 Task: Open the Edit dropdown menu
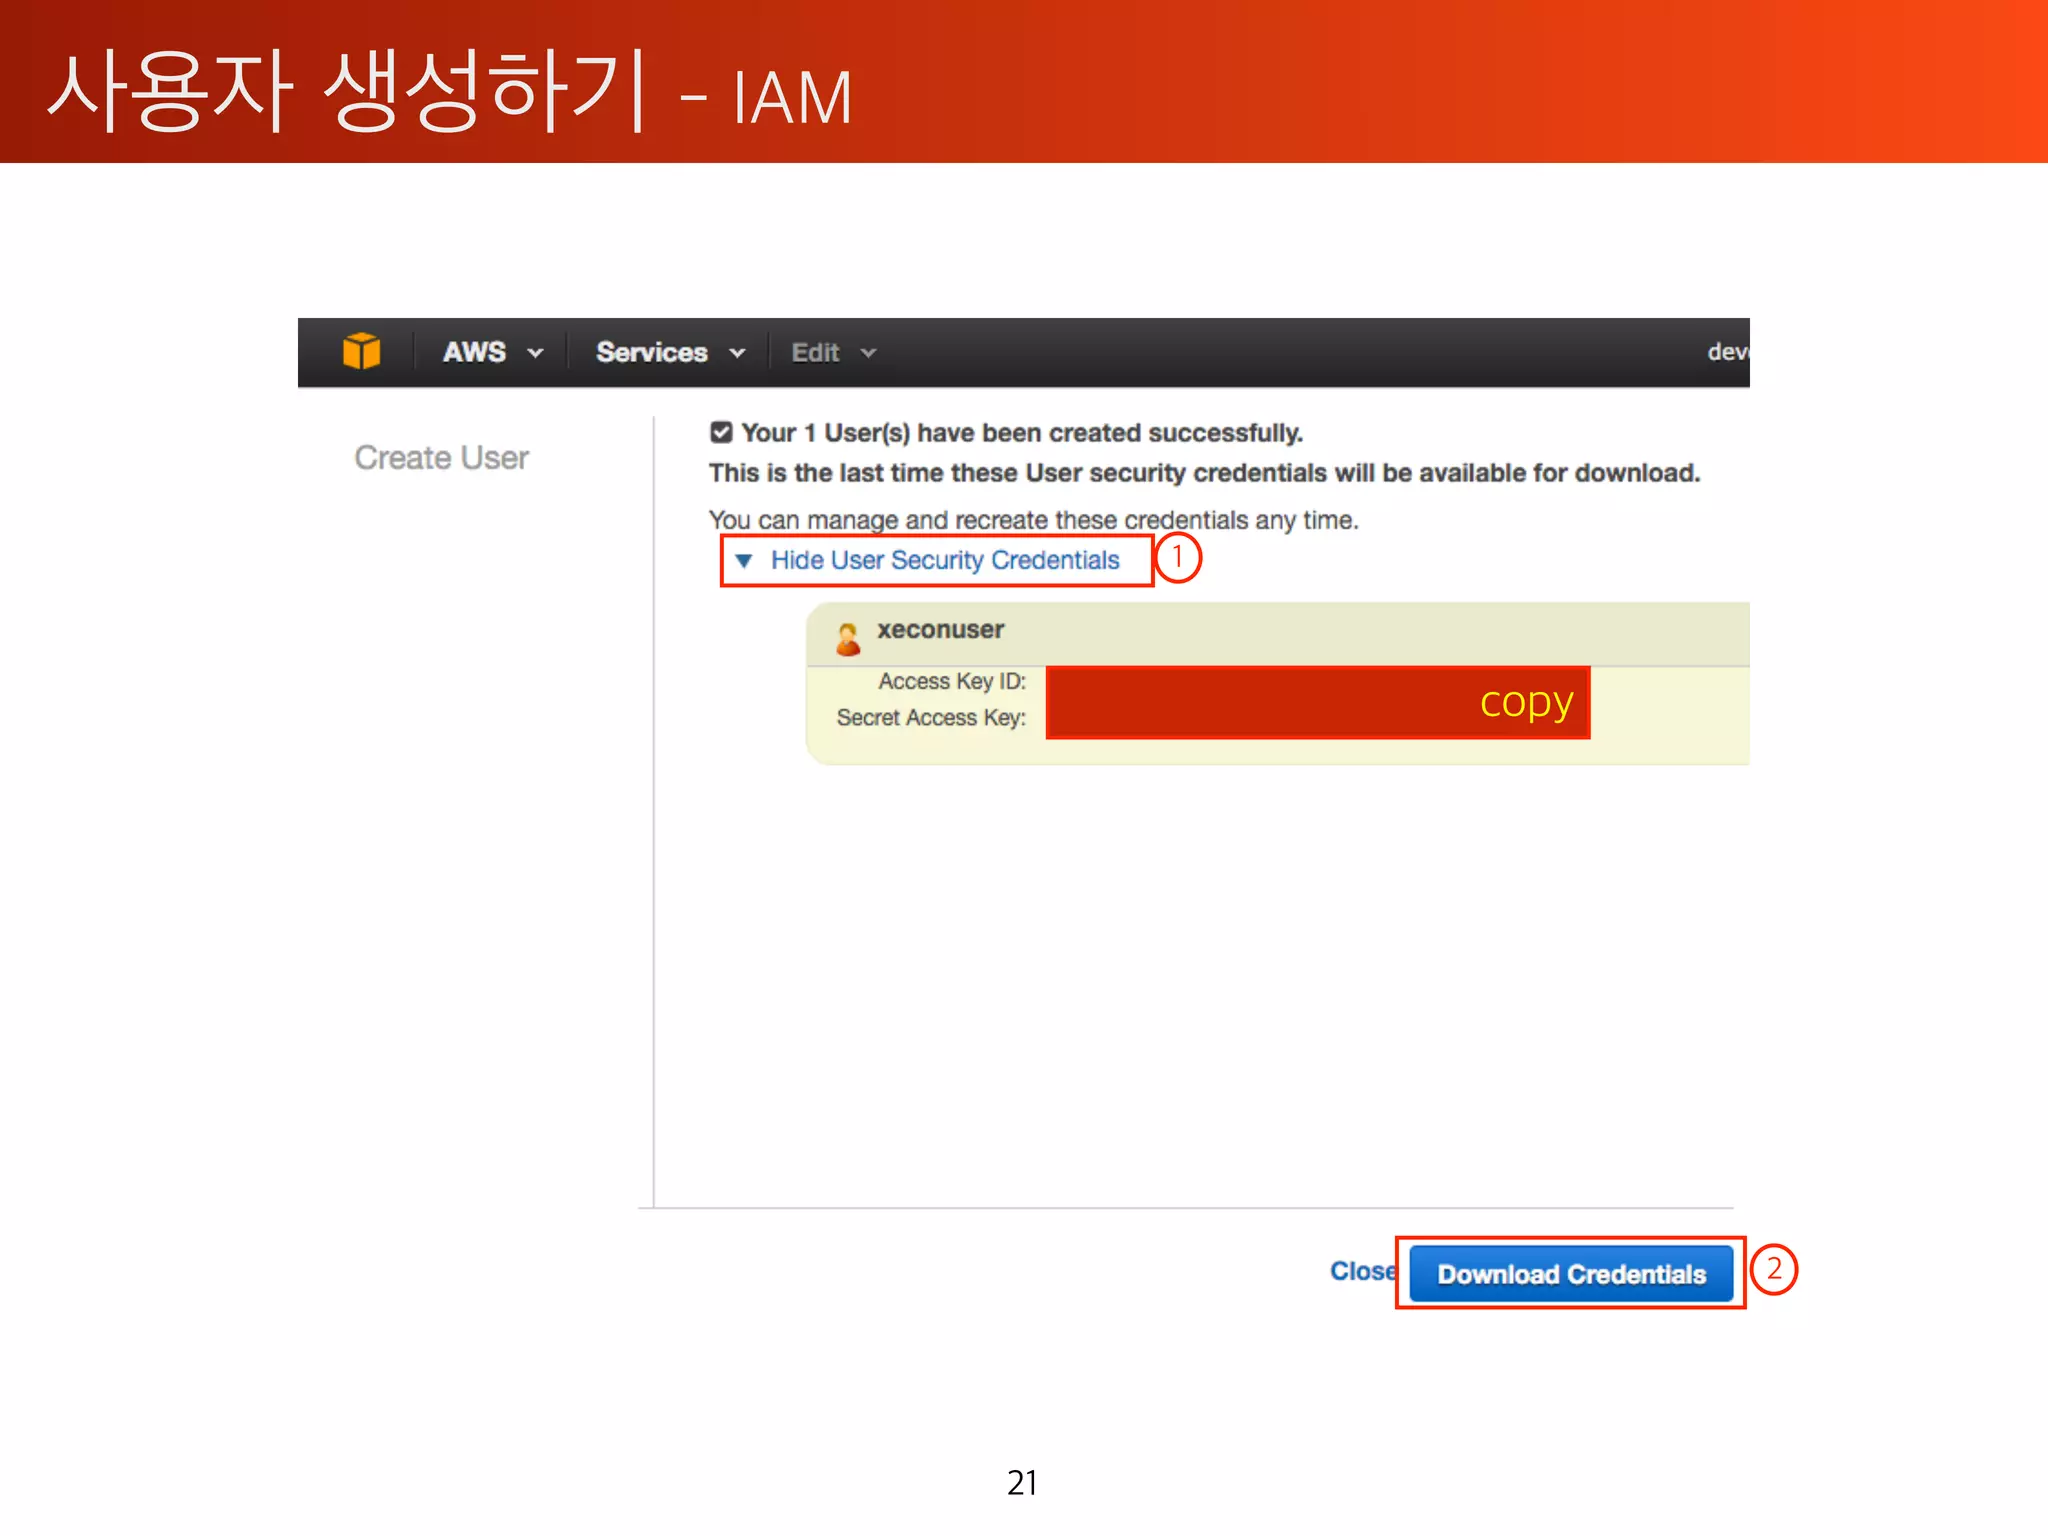click(833, 352)
